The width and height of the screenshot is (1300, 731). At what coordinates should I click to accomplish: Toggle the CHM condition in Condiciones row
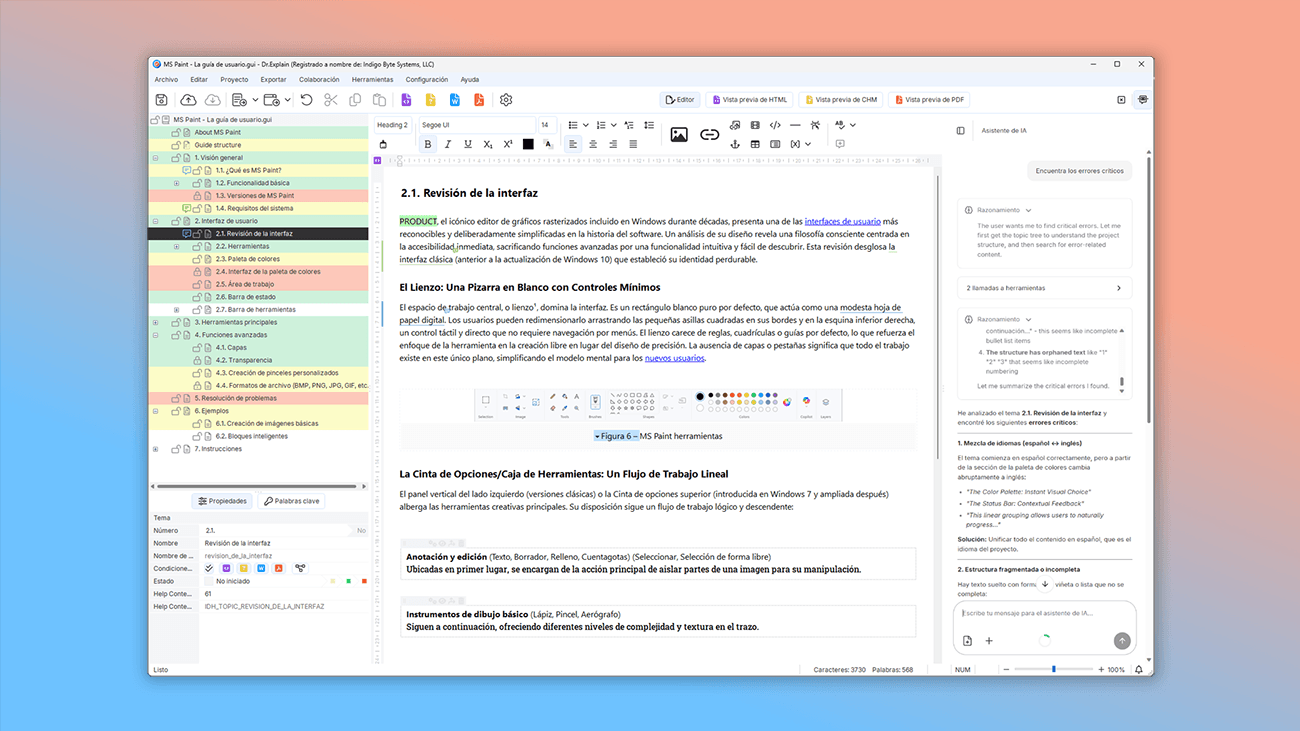[243, 568]
